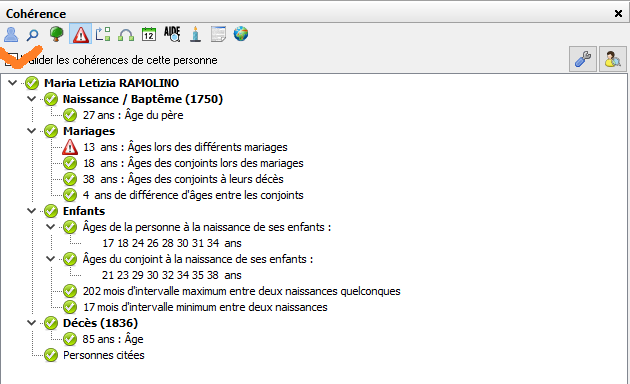This screenshot has width=630, height=384.
Task: Open coherence settings with wrench button
Action: [583, 59]
